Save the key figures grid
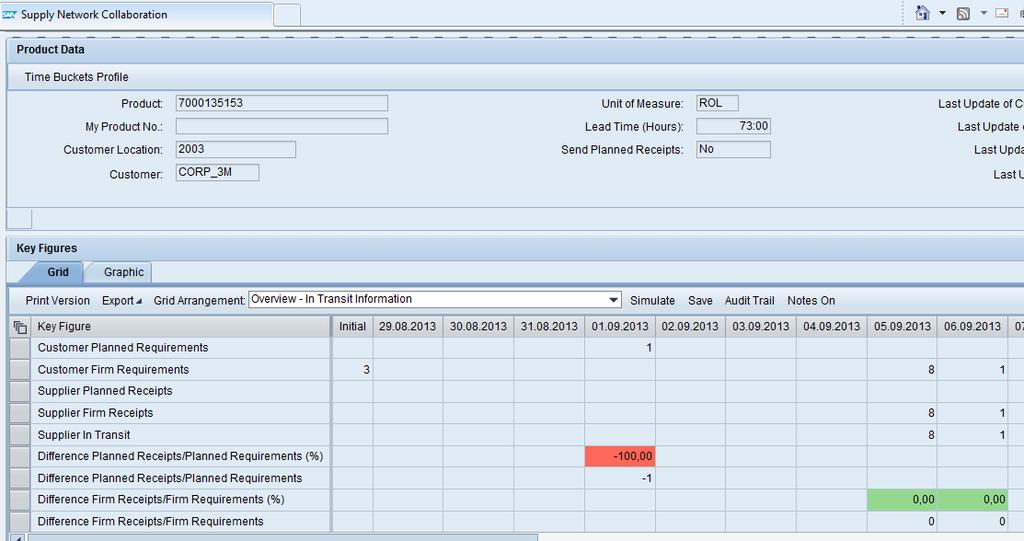Image resolution: width=1024 pixels, height=541 pixels. click(700, 301)
